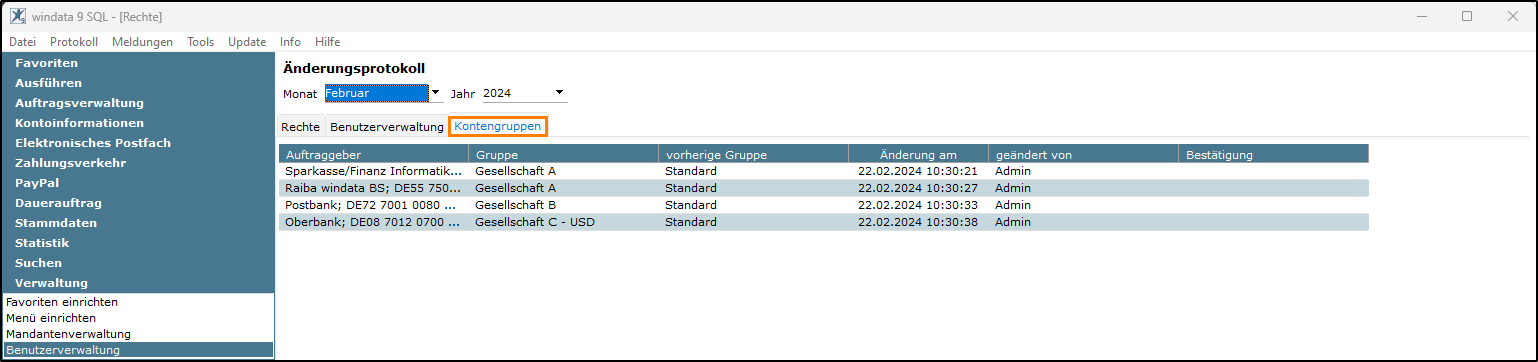The image size is (1538, 362).
Task: Click the timestamp 22.02.2024 10:30:27
Action: (918, 188)
